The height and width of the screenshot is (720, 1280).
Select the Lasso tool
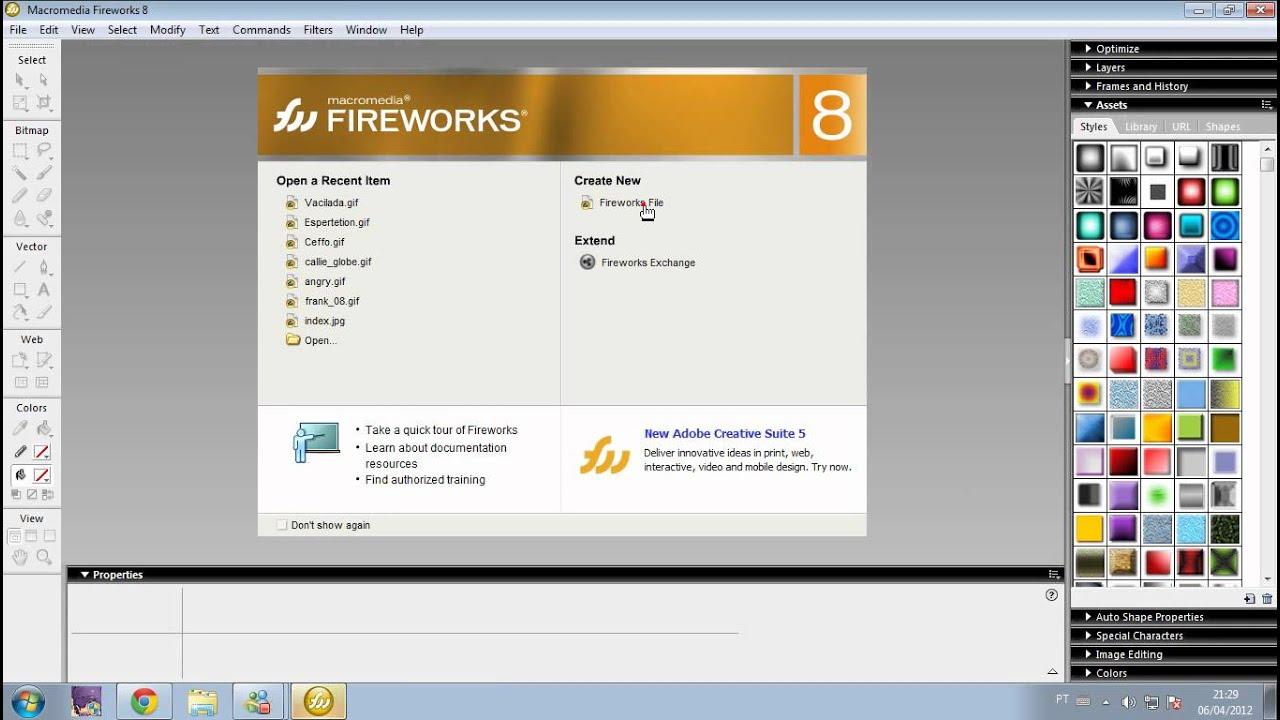pyautogui.click(x=43, y=151)
